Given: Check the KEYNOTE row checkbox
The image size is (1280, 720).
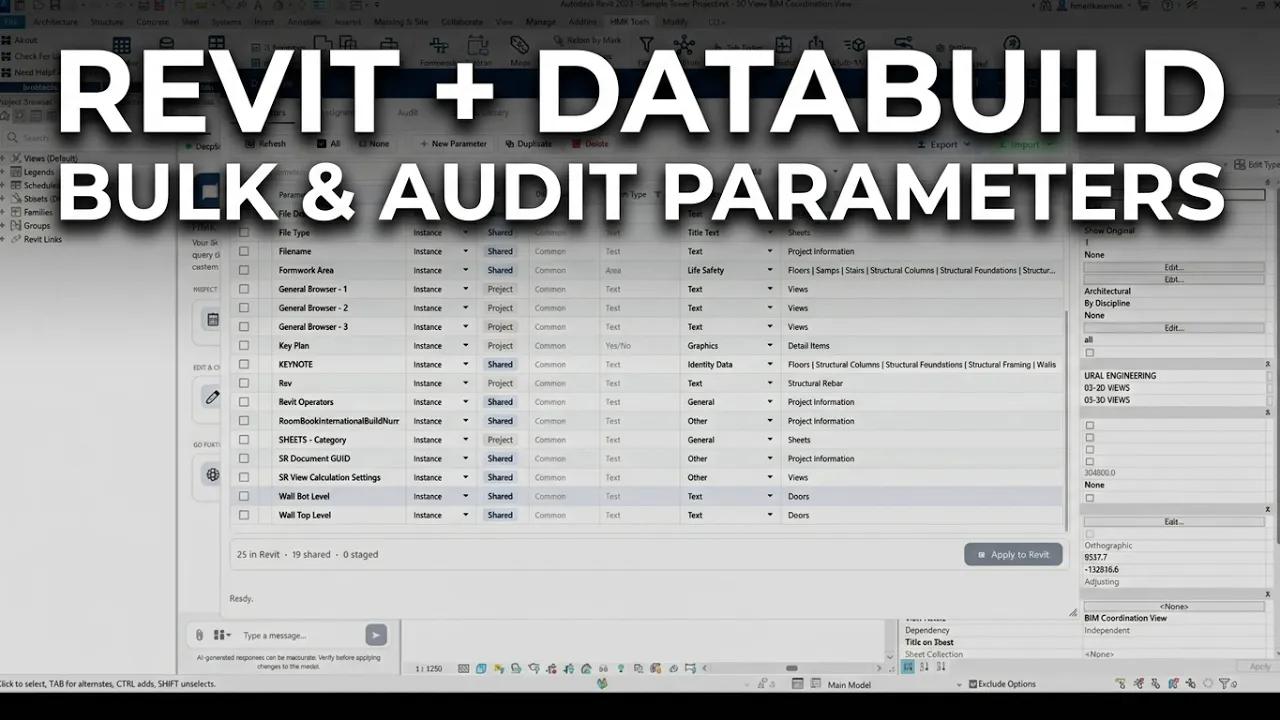Looking at the screenshot, I should click(244, 364).
